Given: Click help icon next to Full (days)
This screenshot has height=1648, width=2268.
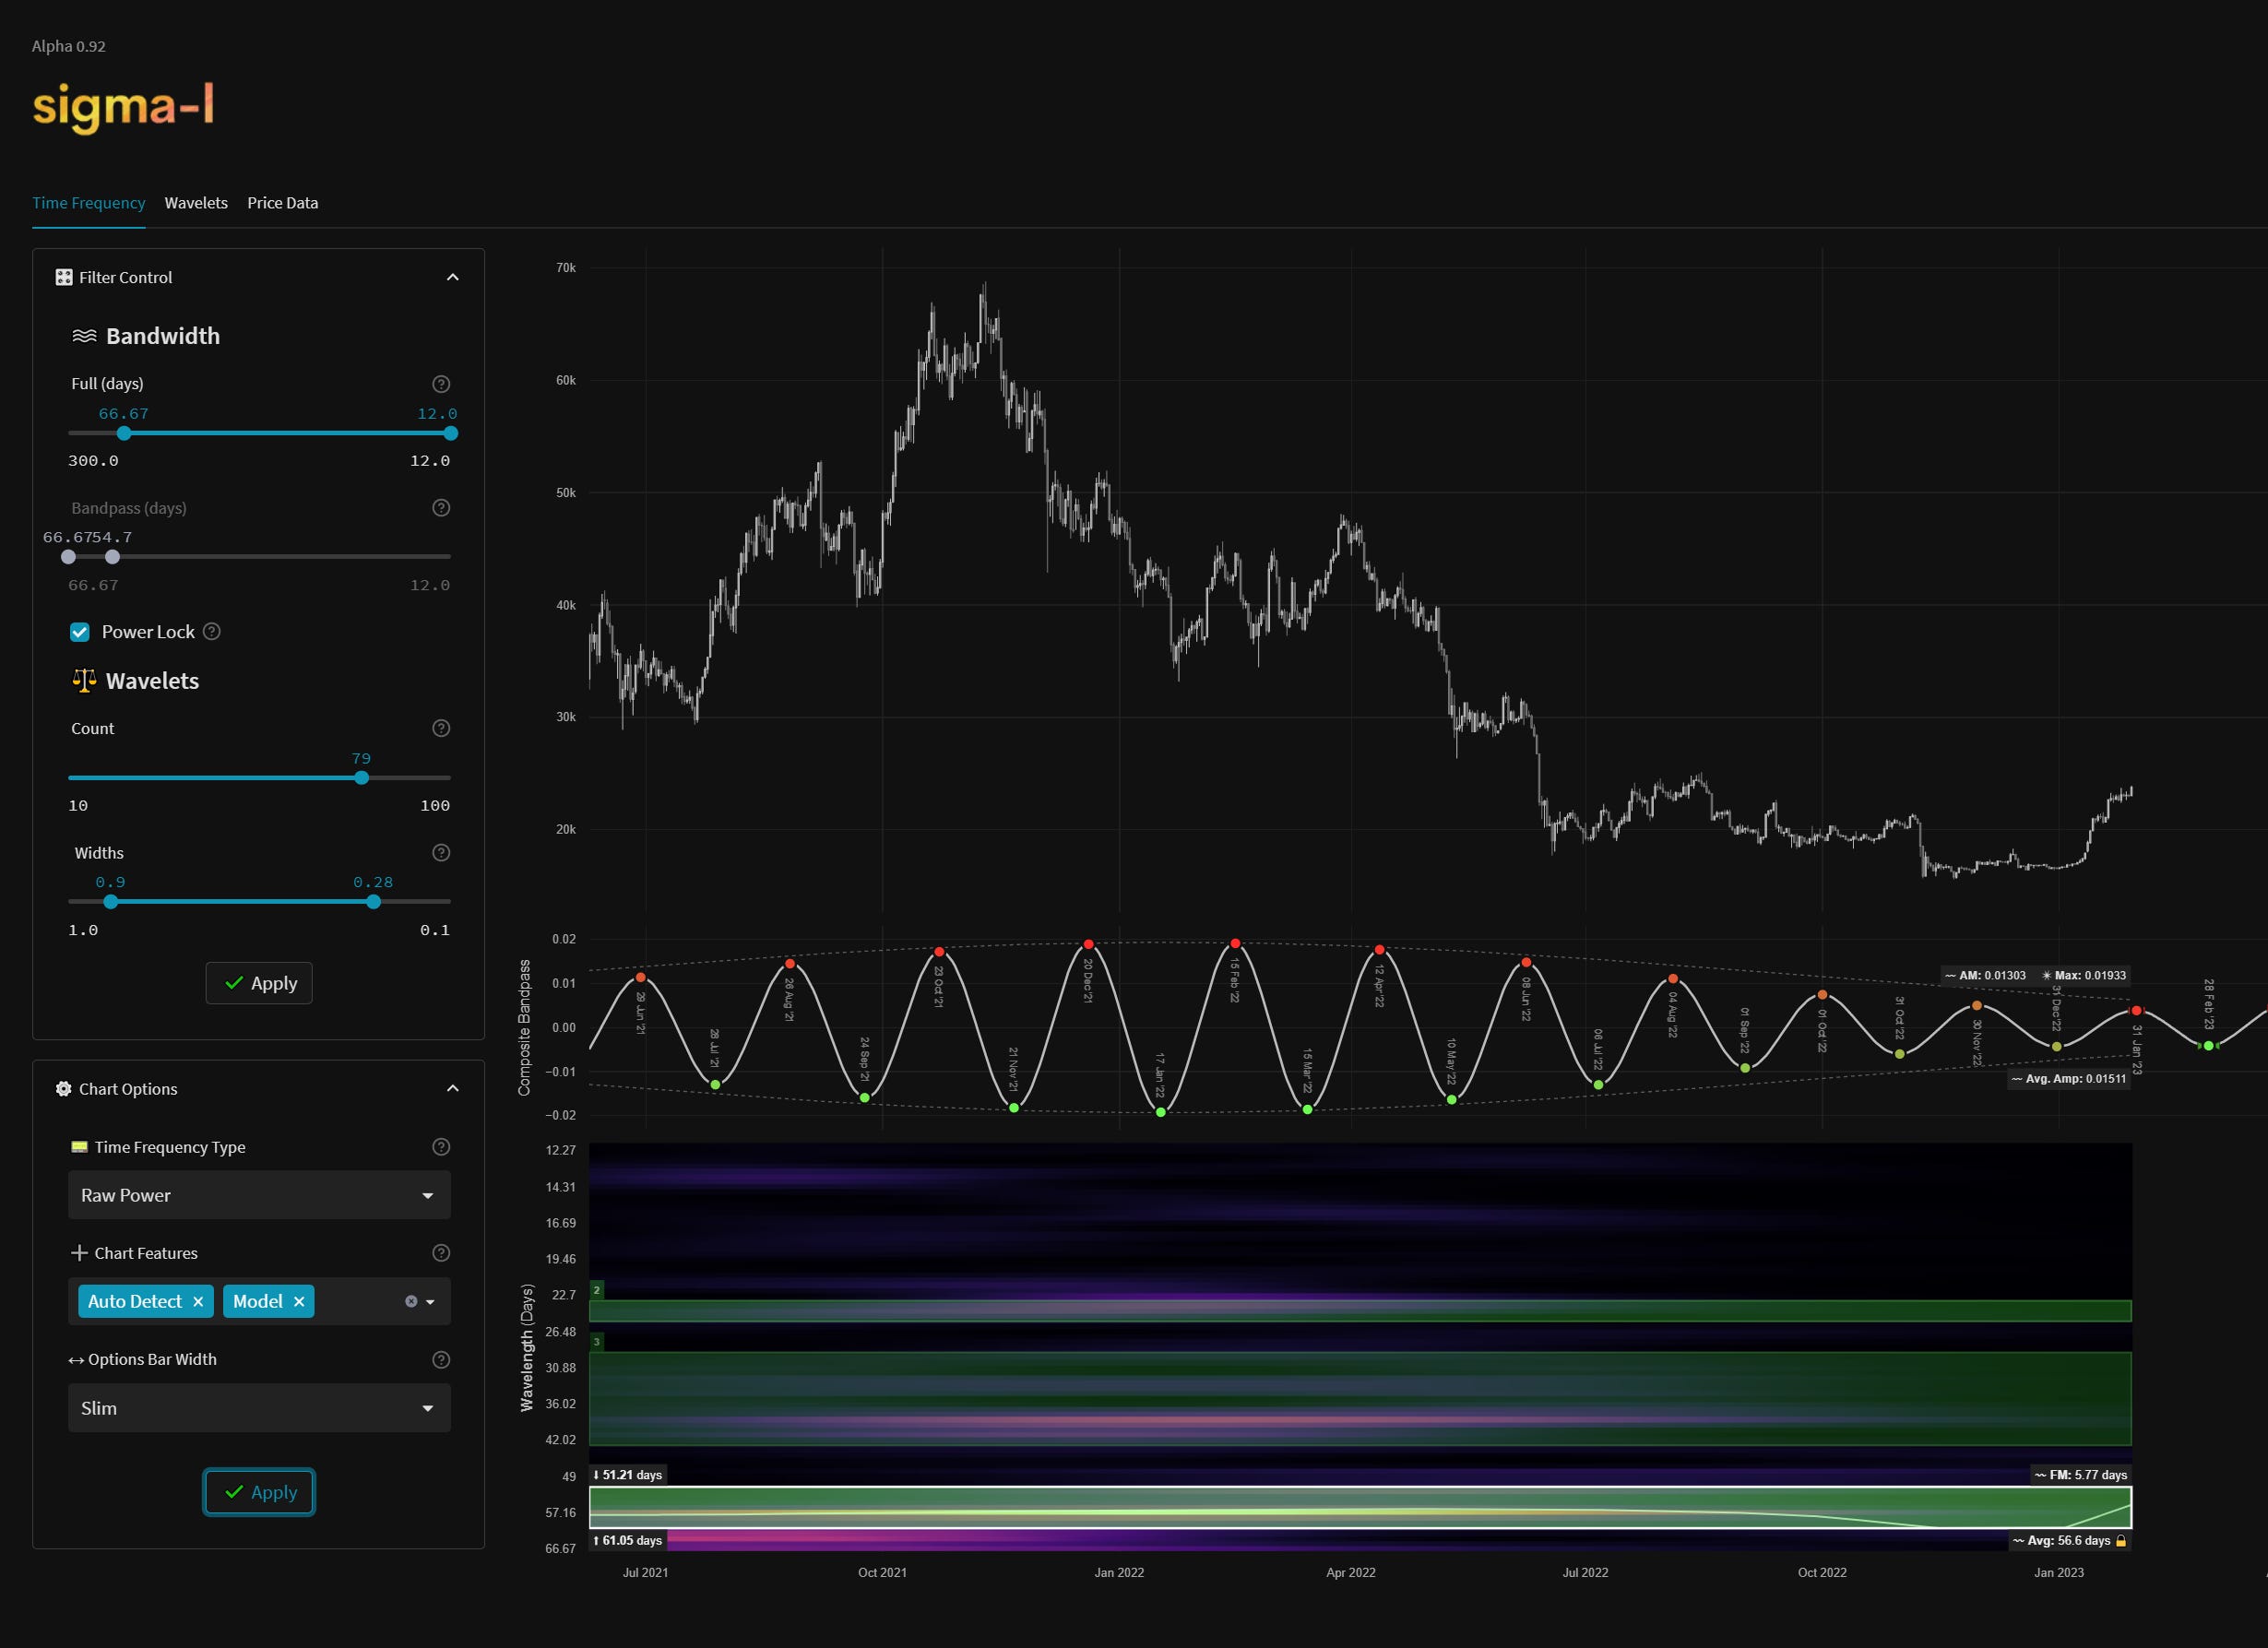Looking at the screenshot, I should (x=441, y=384).
